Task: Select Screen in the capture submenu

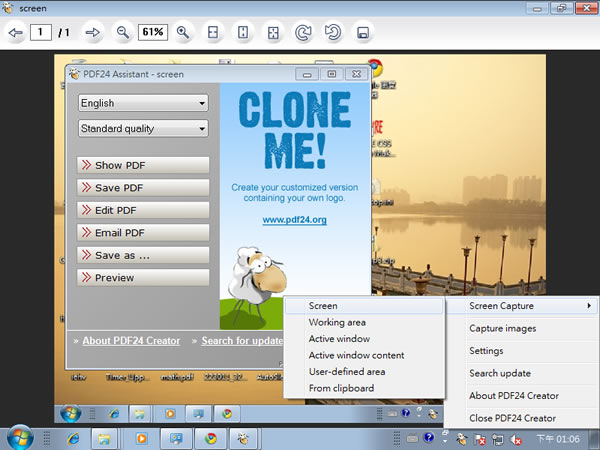Action: tap(364, 306)
